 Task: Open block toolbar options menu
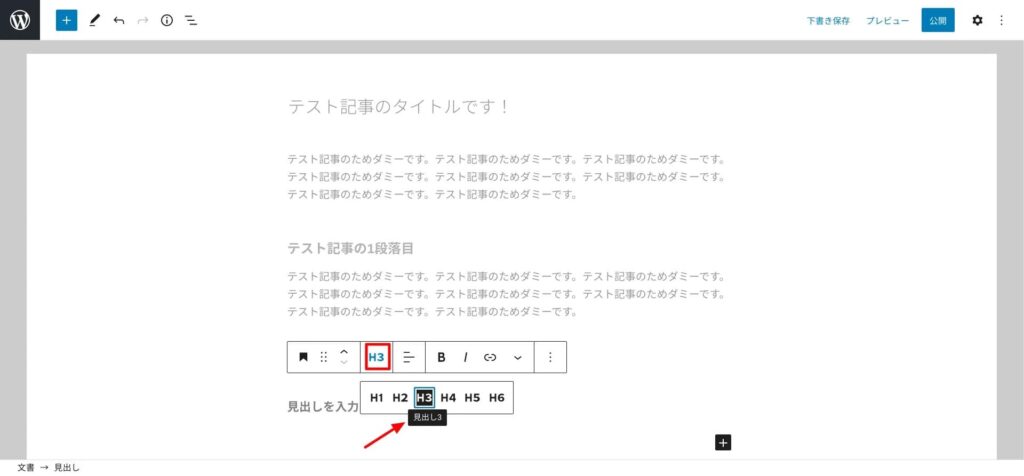tap(550, 357)
